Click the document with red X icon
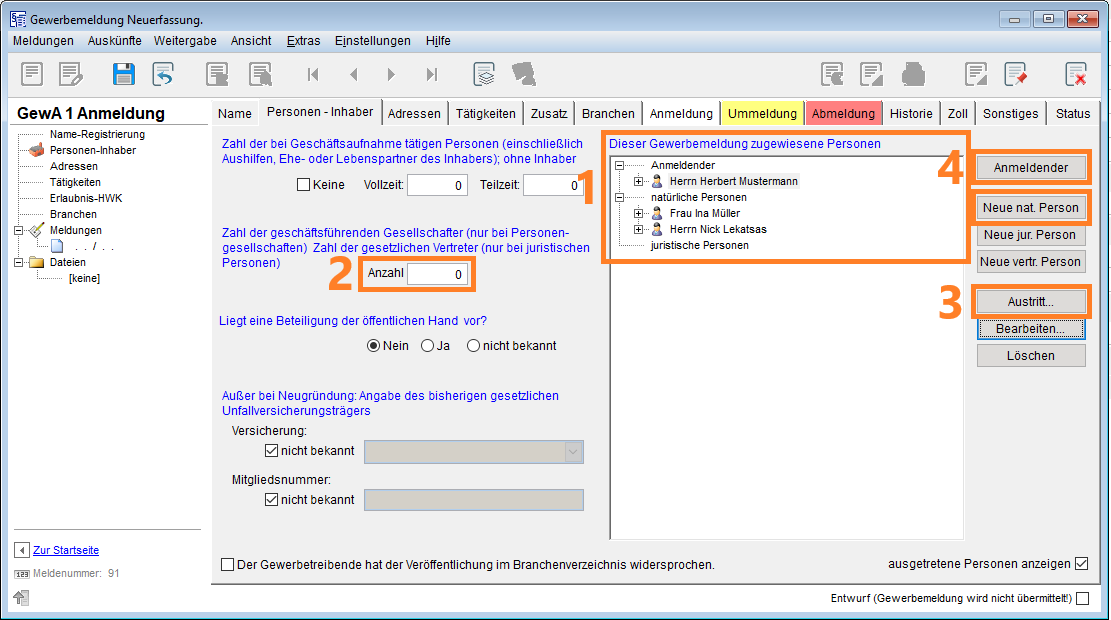 [x=1076, y=74]
